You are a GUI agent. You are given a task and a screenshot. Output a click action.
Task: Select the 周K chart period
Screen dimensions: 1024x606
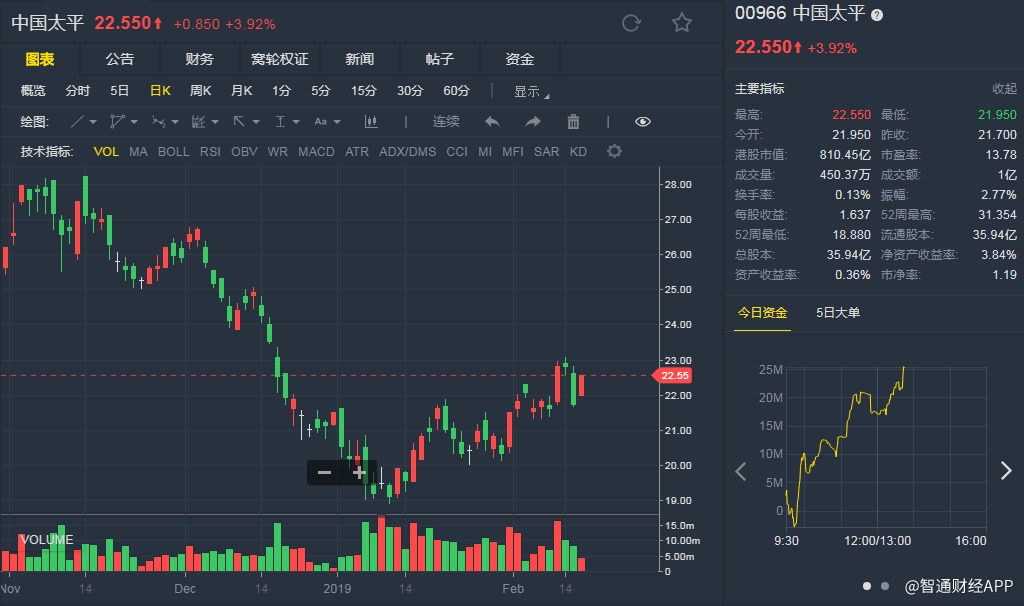click(x=200, y=91)
